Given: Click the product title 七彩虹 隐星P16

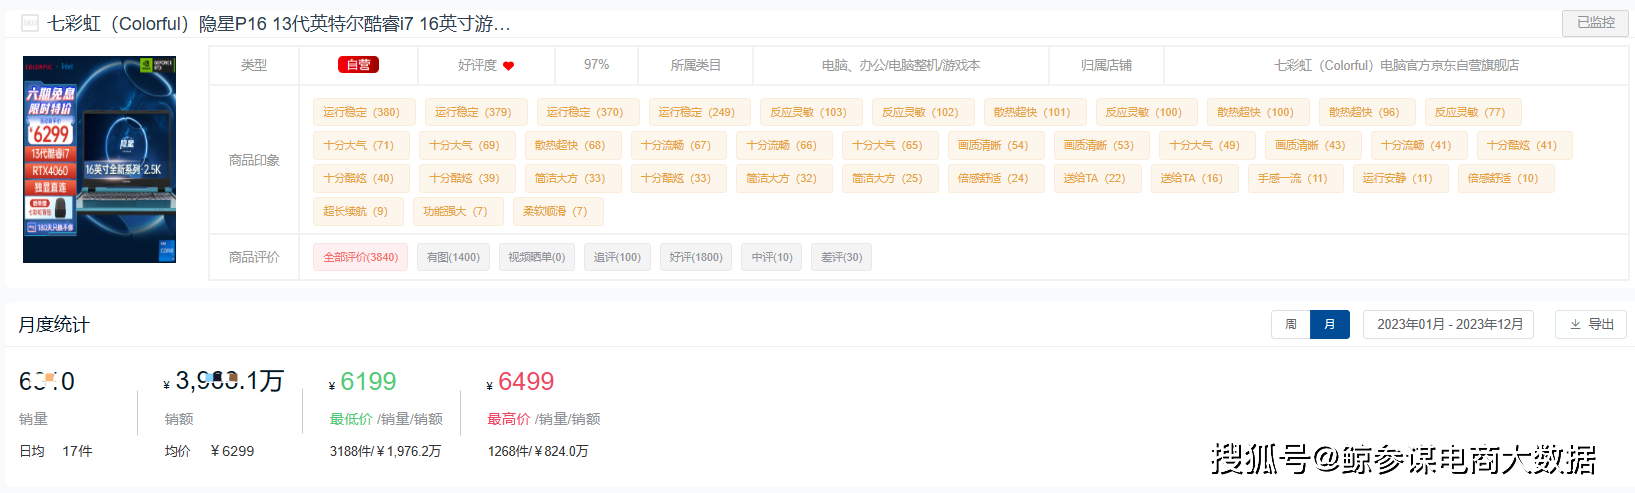Looking at the screenshot, I should 278,23.
